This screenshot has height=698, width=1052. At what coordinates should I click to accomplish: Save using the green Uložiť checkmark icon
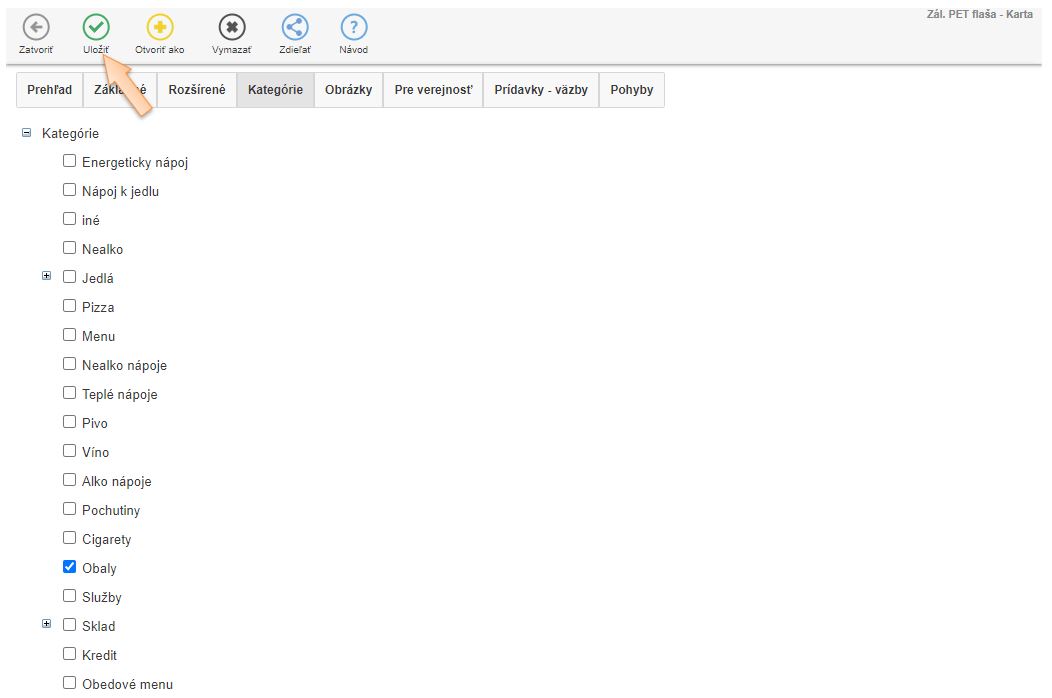tap(96, 28)
